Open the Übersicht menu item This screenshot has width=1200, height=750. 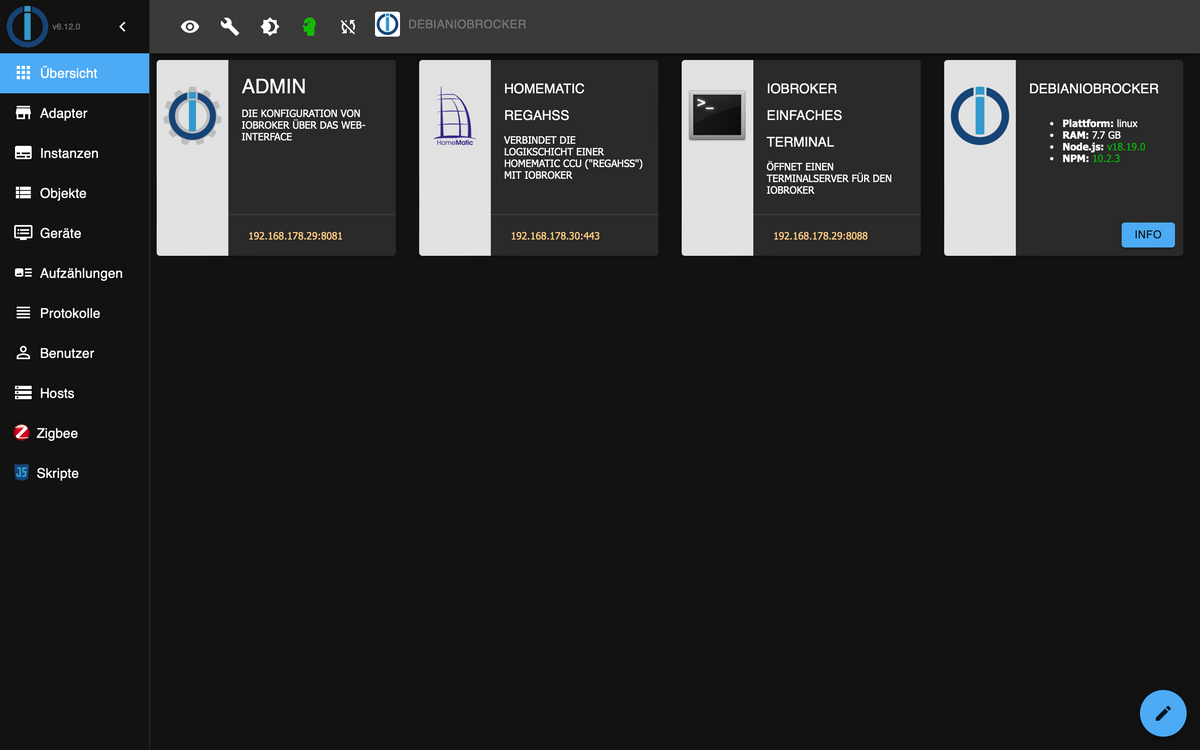pos(74,73)
